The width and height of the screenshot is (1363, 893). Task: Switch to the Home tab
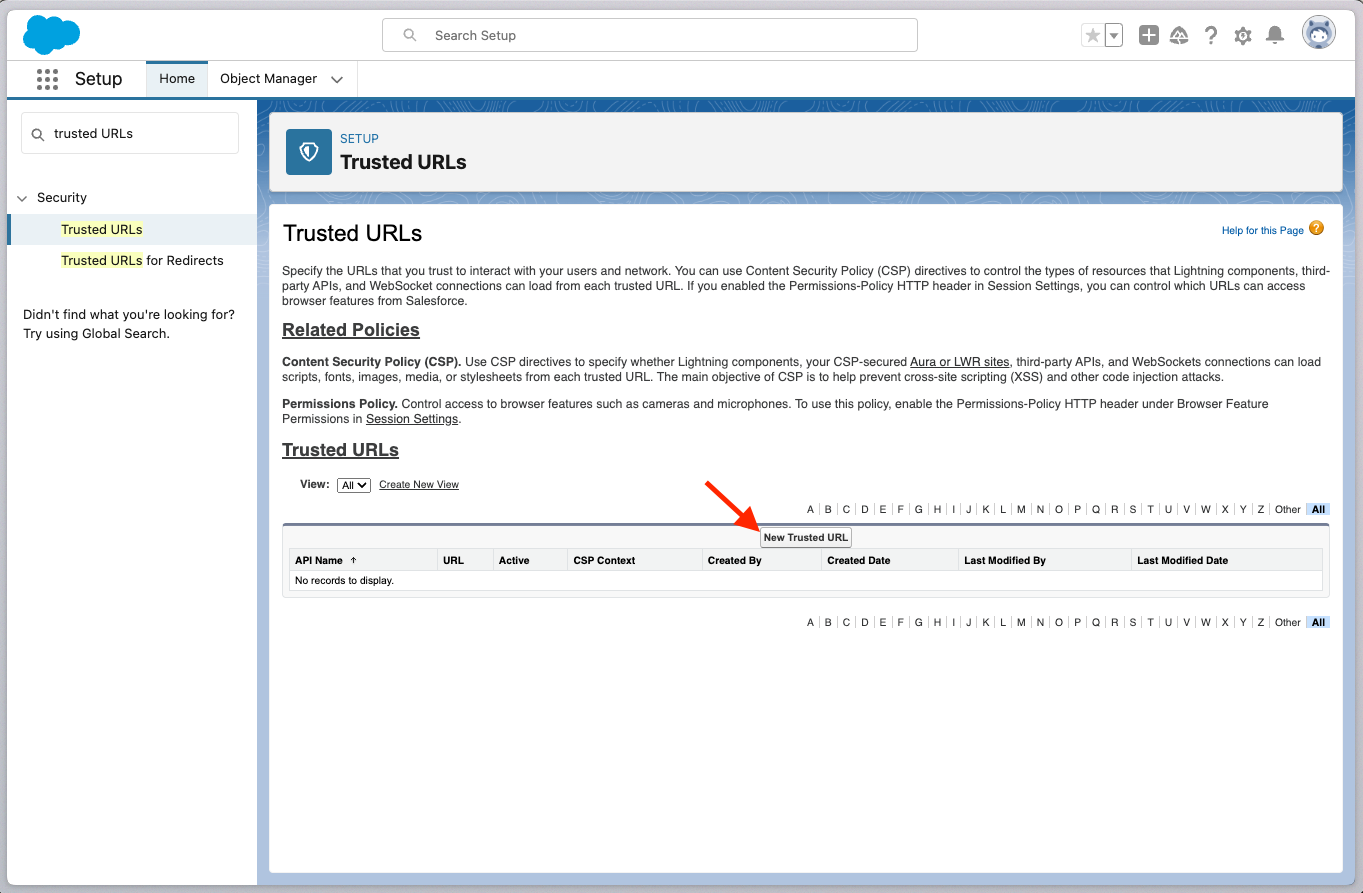point(177,79)
